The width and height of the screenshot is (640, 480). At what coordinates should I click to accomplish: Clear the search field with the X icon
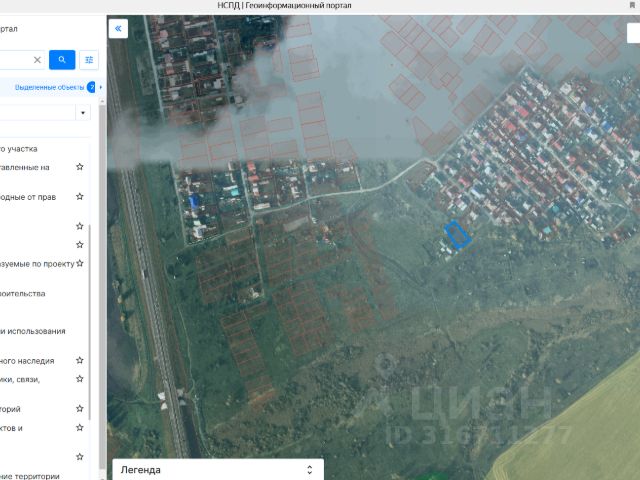pyautogui.click(x=37, y=60)
